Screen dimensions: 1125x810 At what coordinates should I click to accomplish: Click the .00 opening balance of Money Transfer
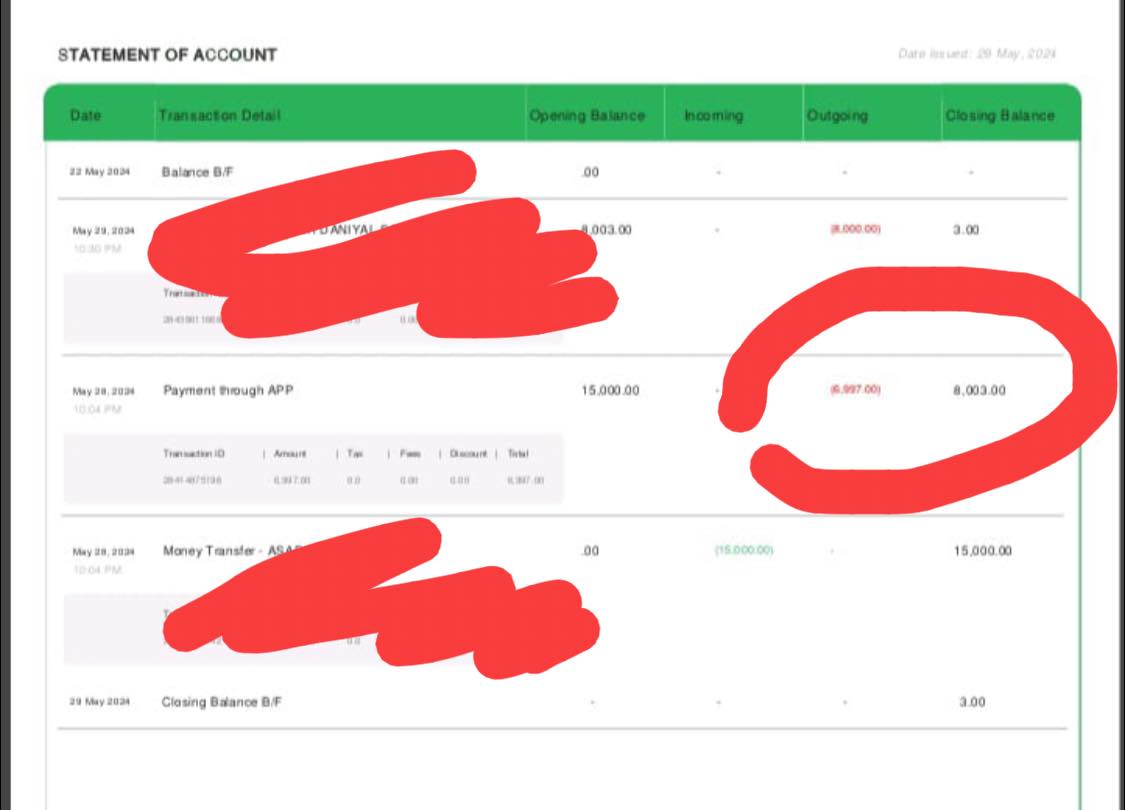(x=590, y=551)
